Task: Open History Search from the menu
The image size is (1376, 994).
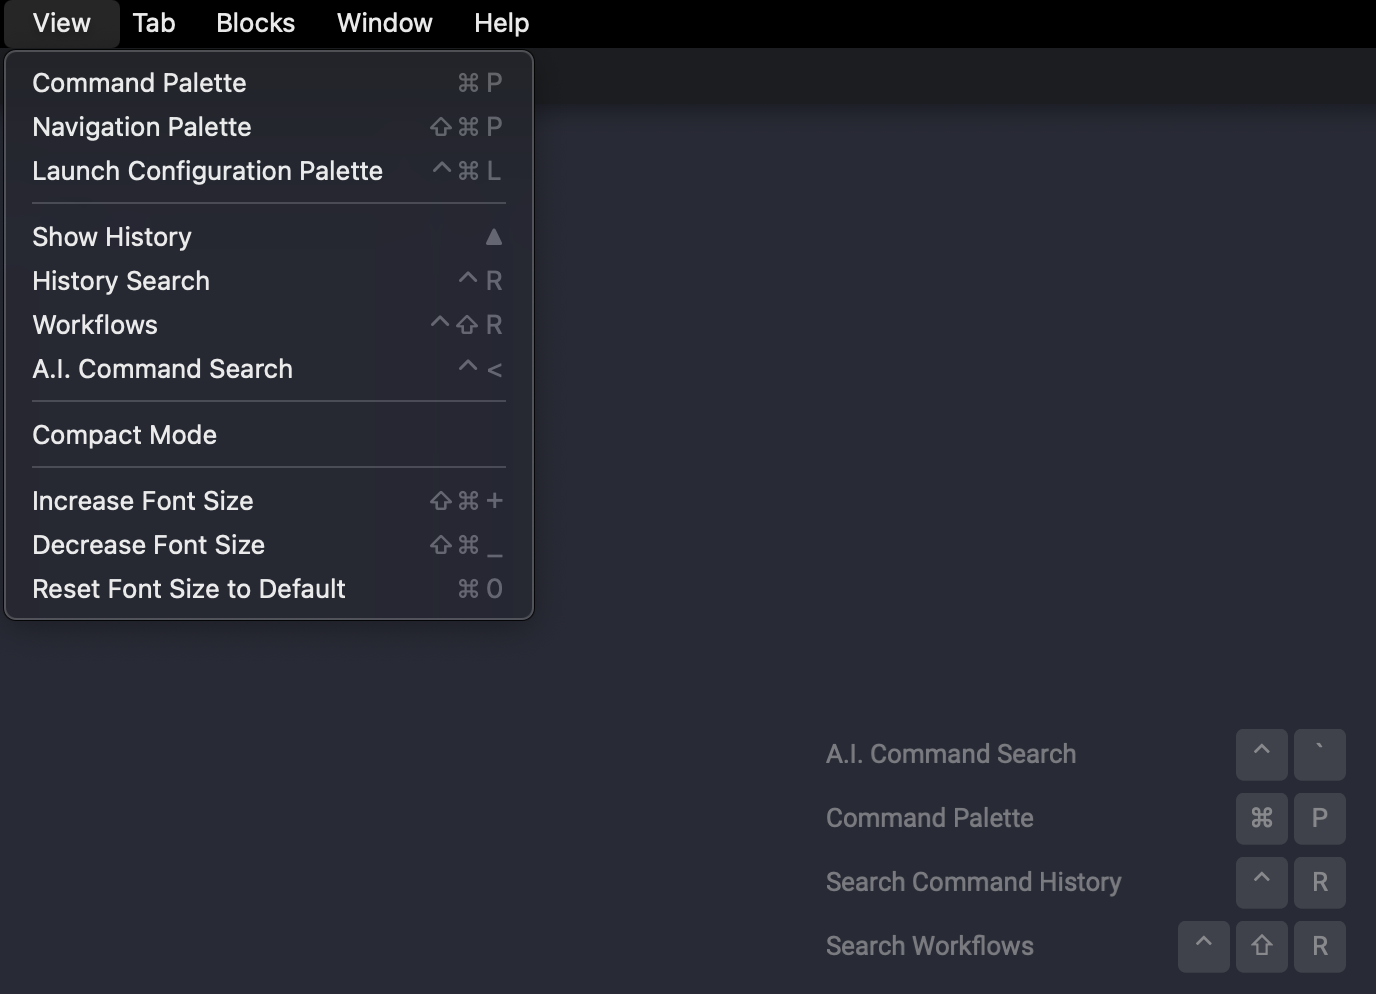Action: tap(120, 281)
